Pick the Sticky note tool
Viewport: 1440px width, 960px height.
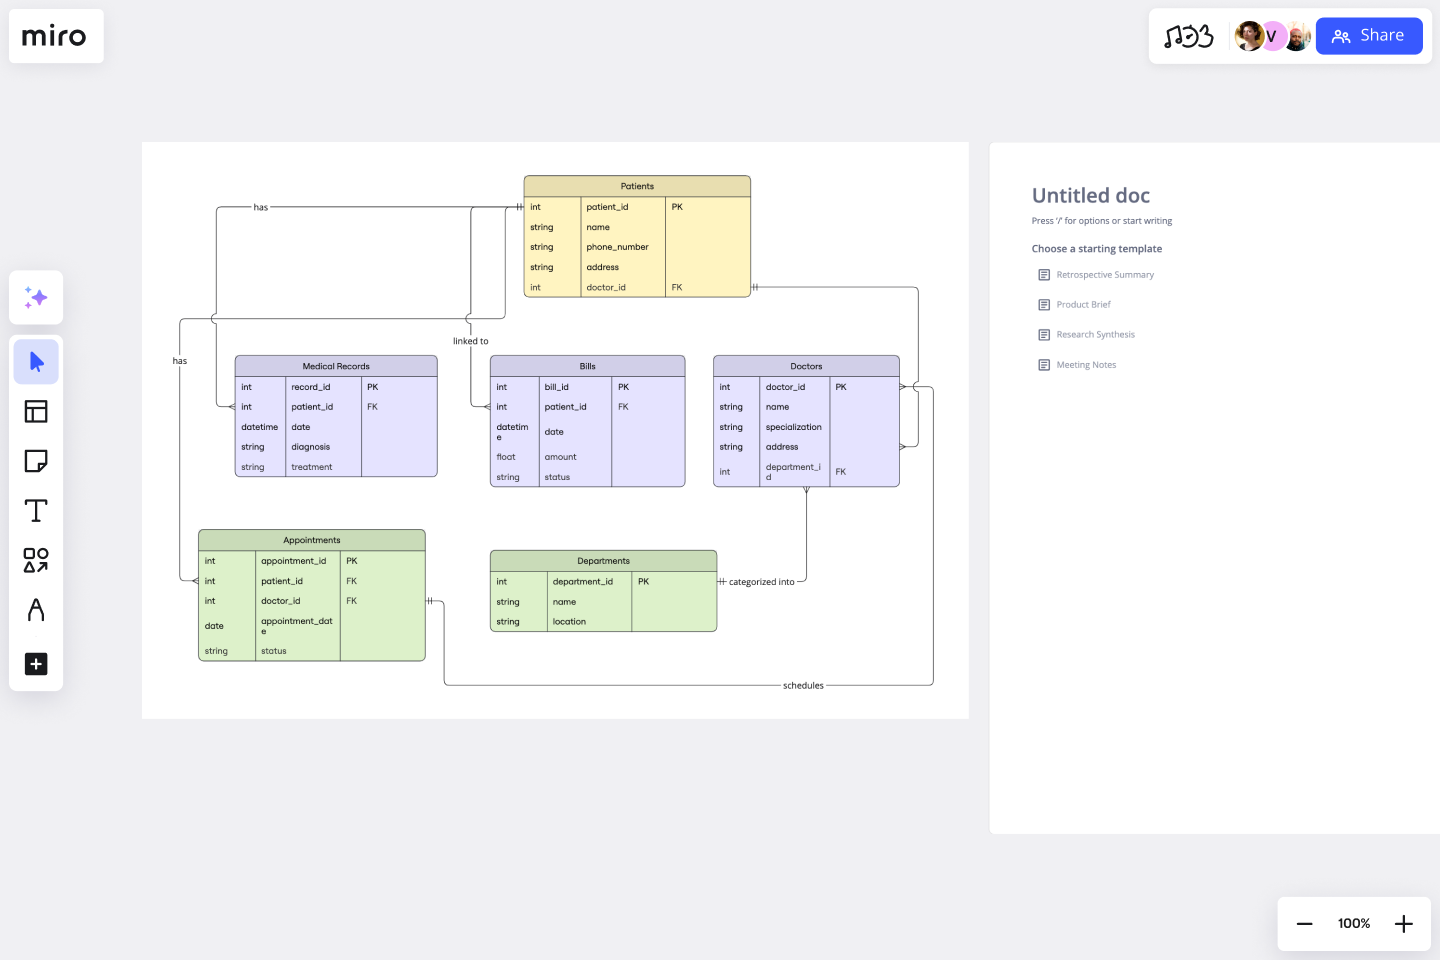point(36,461)
